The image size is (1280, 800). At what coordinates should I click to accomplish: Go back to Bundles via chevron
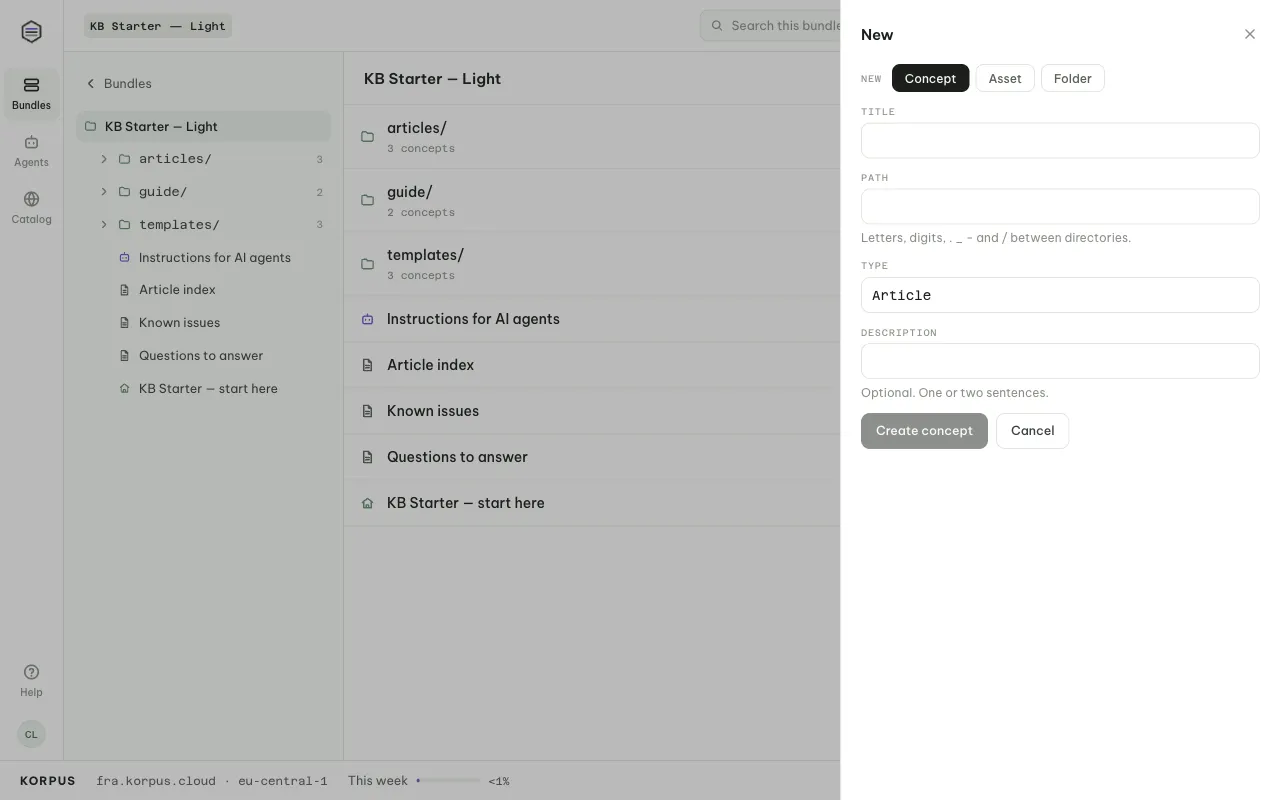[x=90, y=84]
